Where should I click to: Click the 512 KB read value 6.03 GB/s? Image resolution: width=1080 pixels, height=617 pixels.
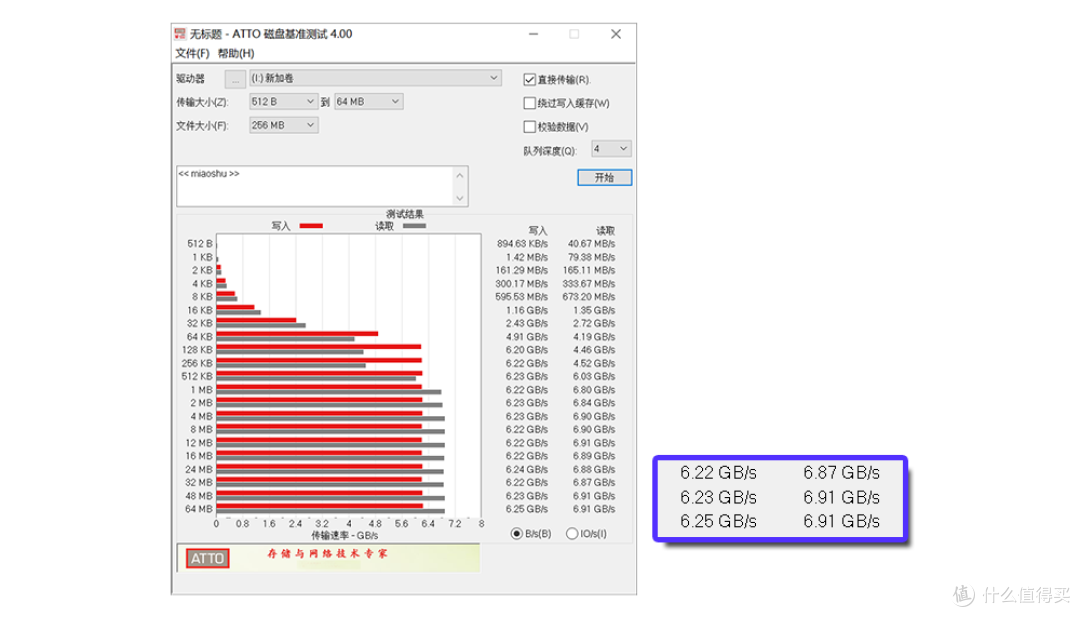tap(594, 377)
